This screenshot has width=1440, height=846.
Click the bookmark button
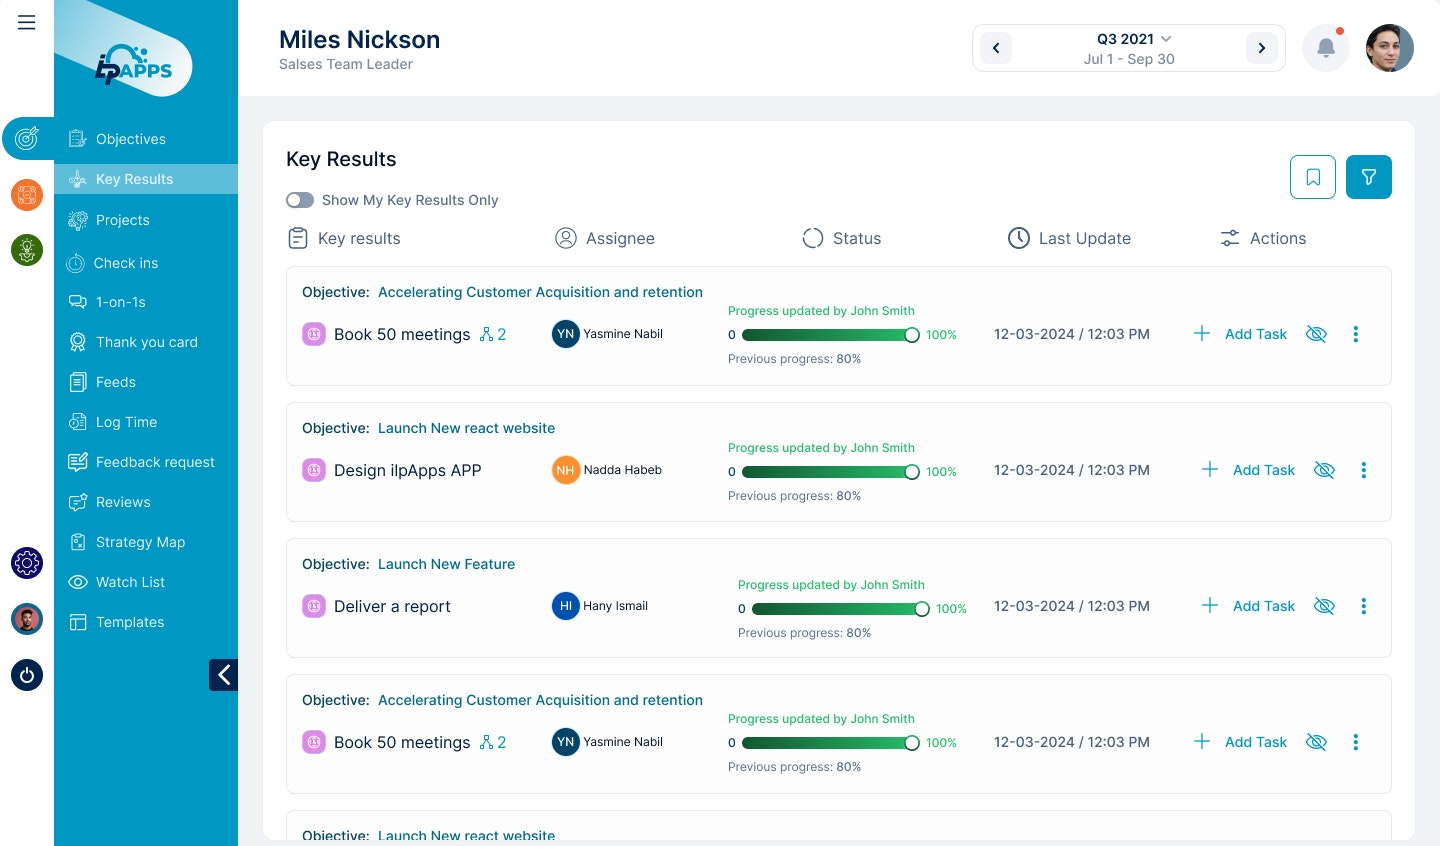click(x=1313, y=177)
